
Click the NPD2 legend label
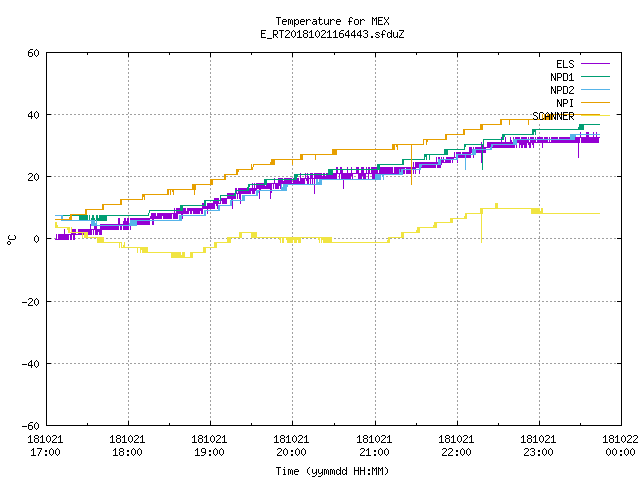click(562, 90)
